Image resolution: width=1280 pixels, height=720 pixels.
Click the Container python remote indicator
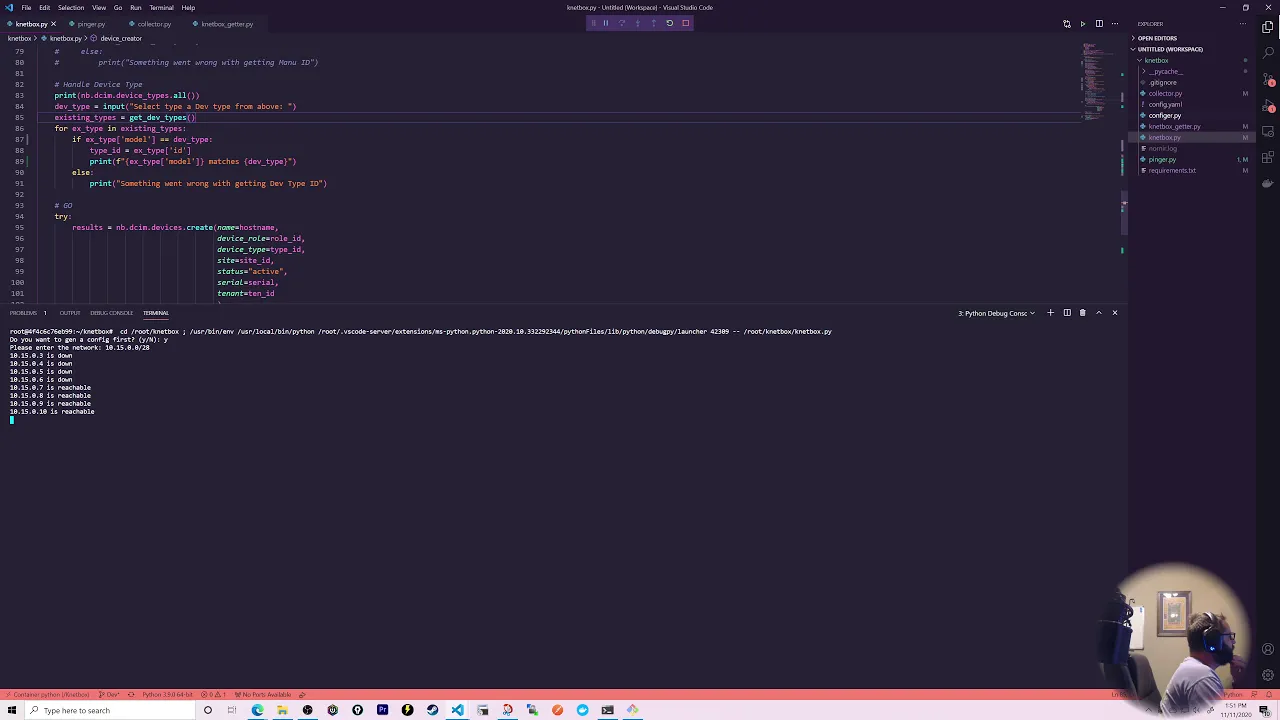pos(46,695)
